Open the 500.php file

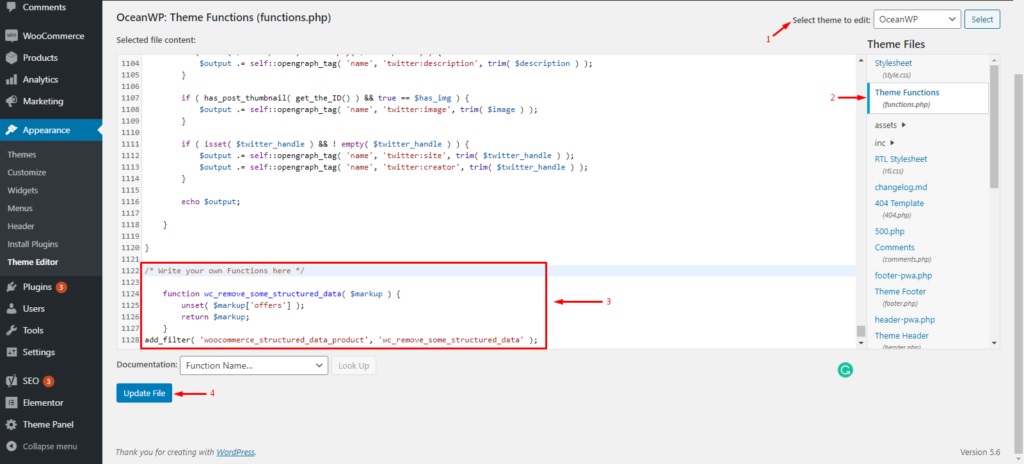point(889,231)
